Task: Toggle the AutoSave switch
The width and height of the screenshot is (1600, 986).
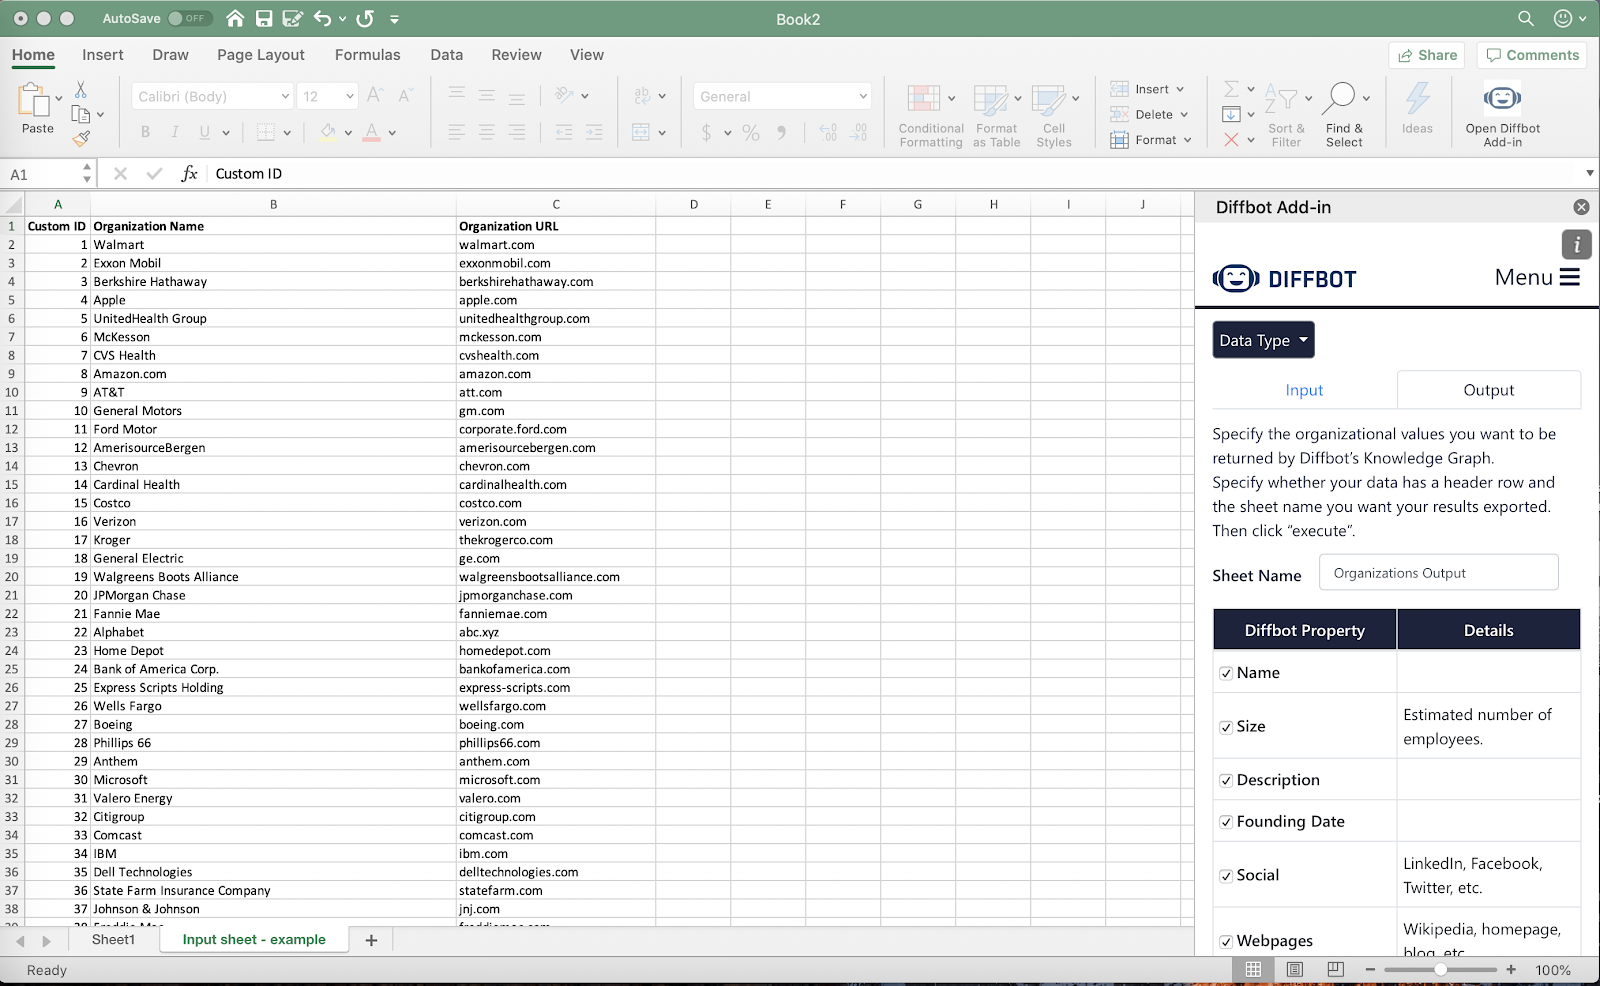Action: tap(189, 18)
